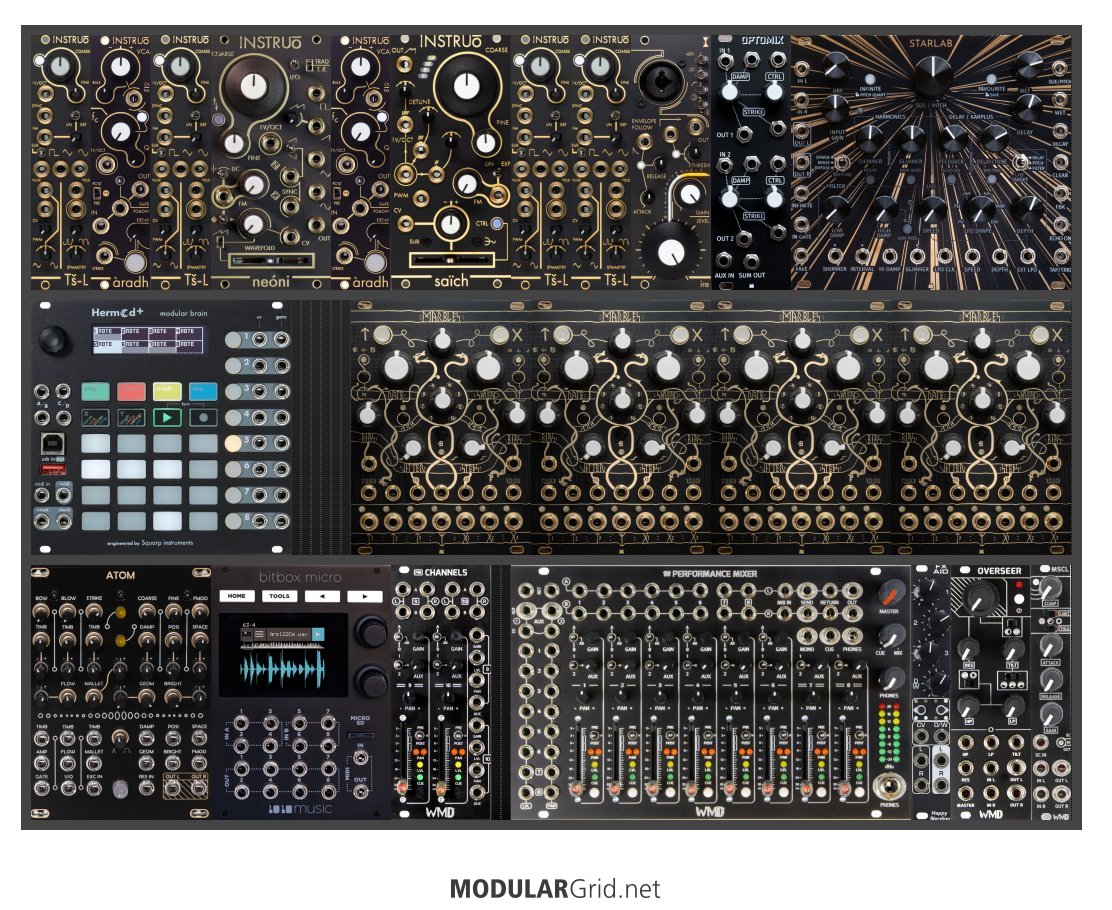
Task: Click the ATOM BOW knob
Action: 41,611
